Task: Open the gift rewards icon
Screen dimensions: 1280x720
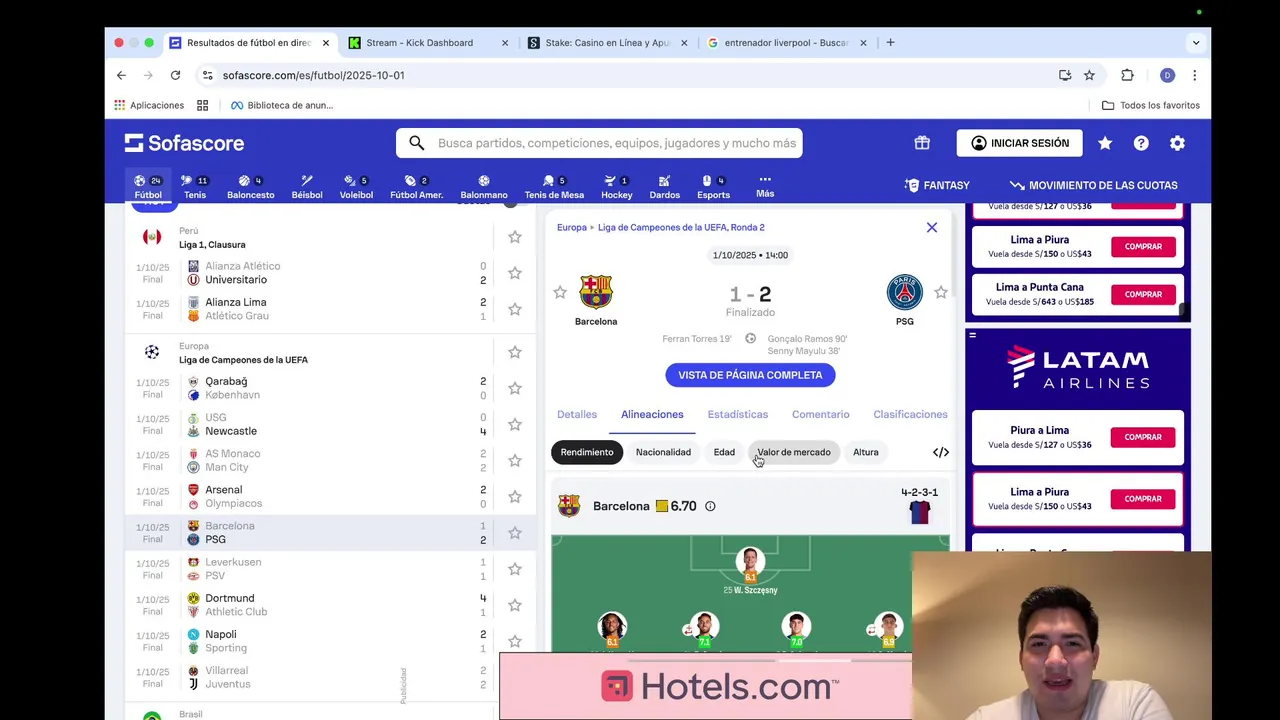Action: (922, 143)
